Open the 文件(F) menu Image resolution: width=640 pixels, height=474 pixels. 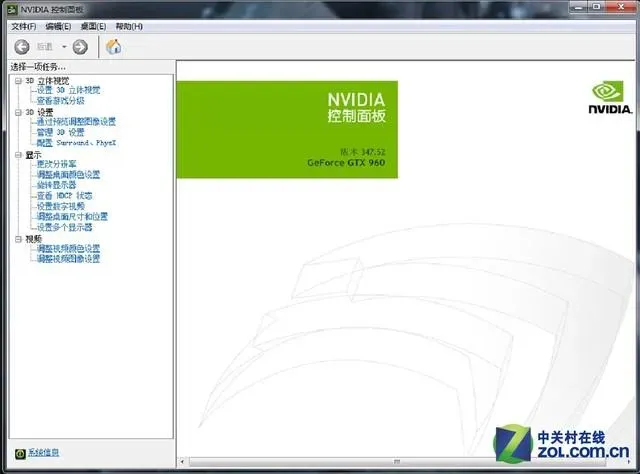23,27
